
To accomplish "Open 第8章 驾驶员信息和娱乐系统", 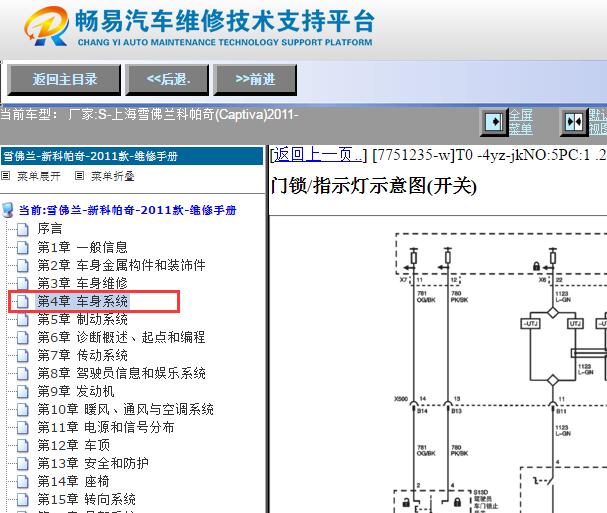I will (x=122, y=373).
